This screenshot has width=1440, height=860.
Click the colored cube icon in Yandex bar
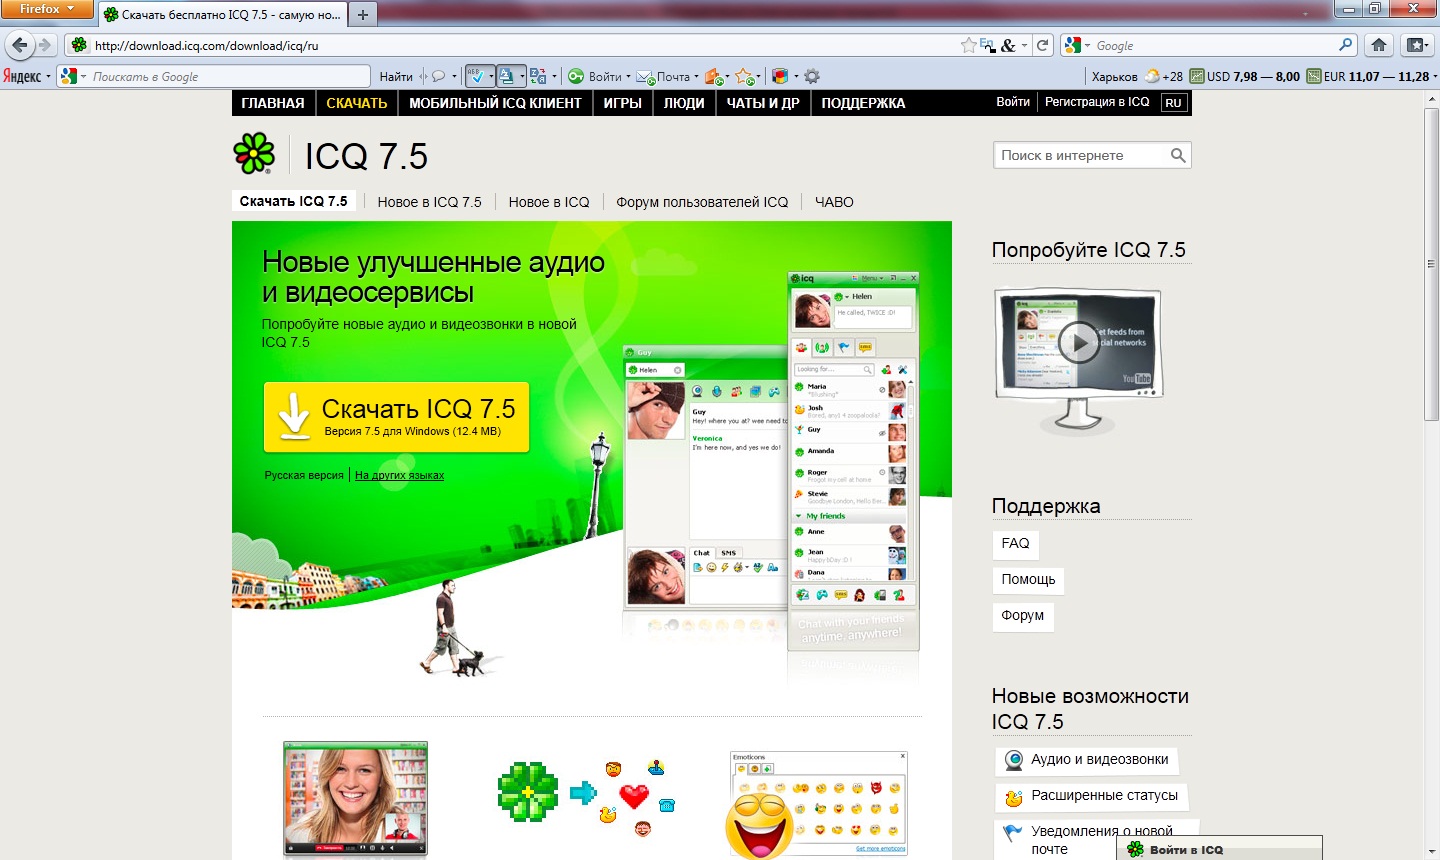(780, 76)
